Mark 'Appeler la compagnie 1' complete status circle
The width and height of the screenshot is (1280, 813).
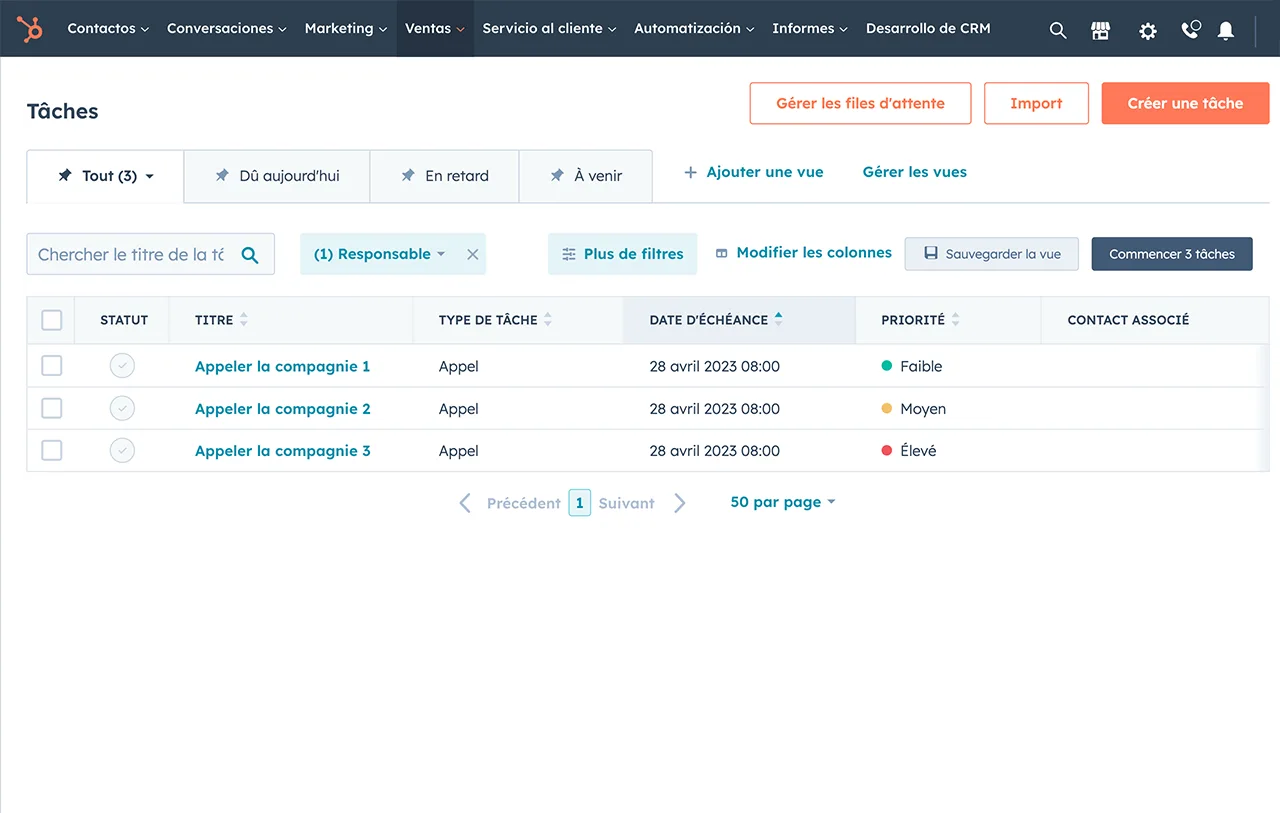[x=122, y=366]
